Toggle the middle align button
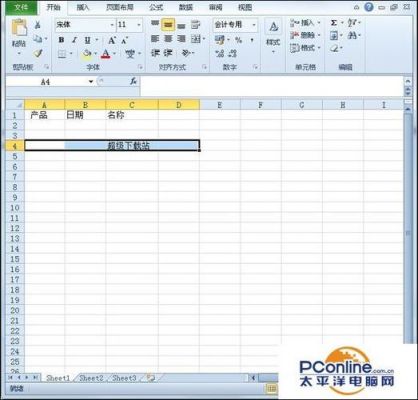 point(168,25)
